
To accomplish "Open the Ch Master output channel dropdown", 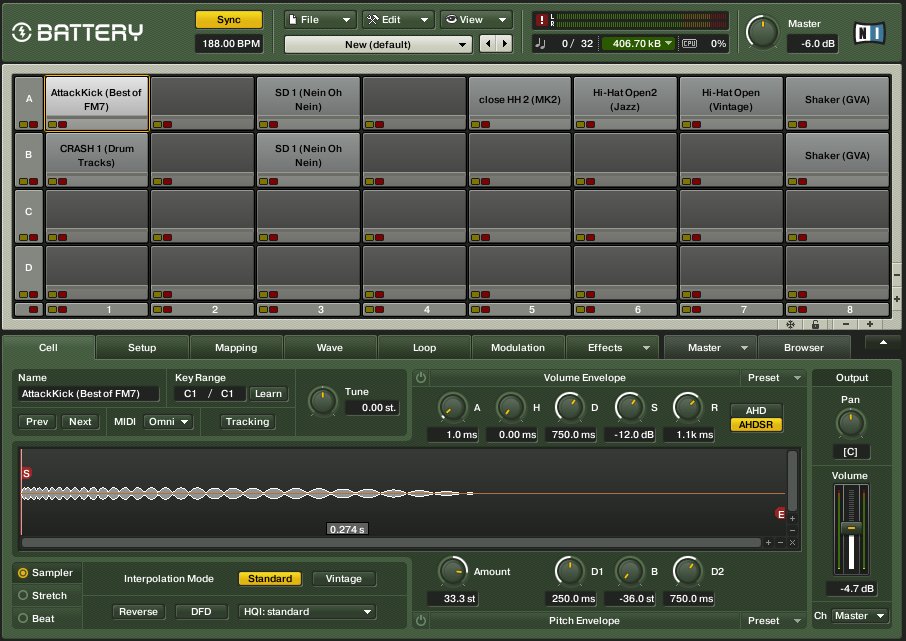I will [860, 616].
